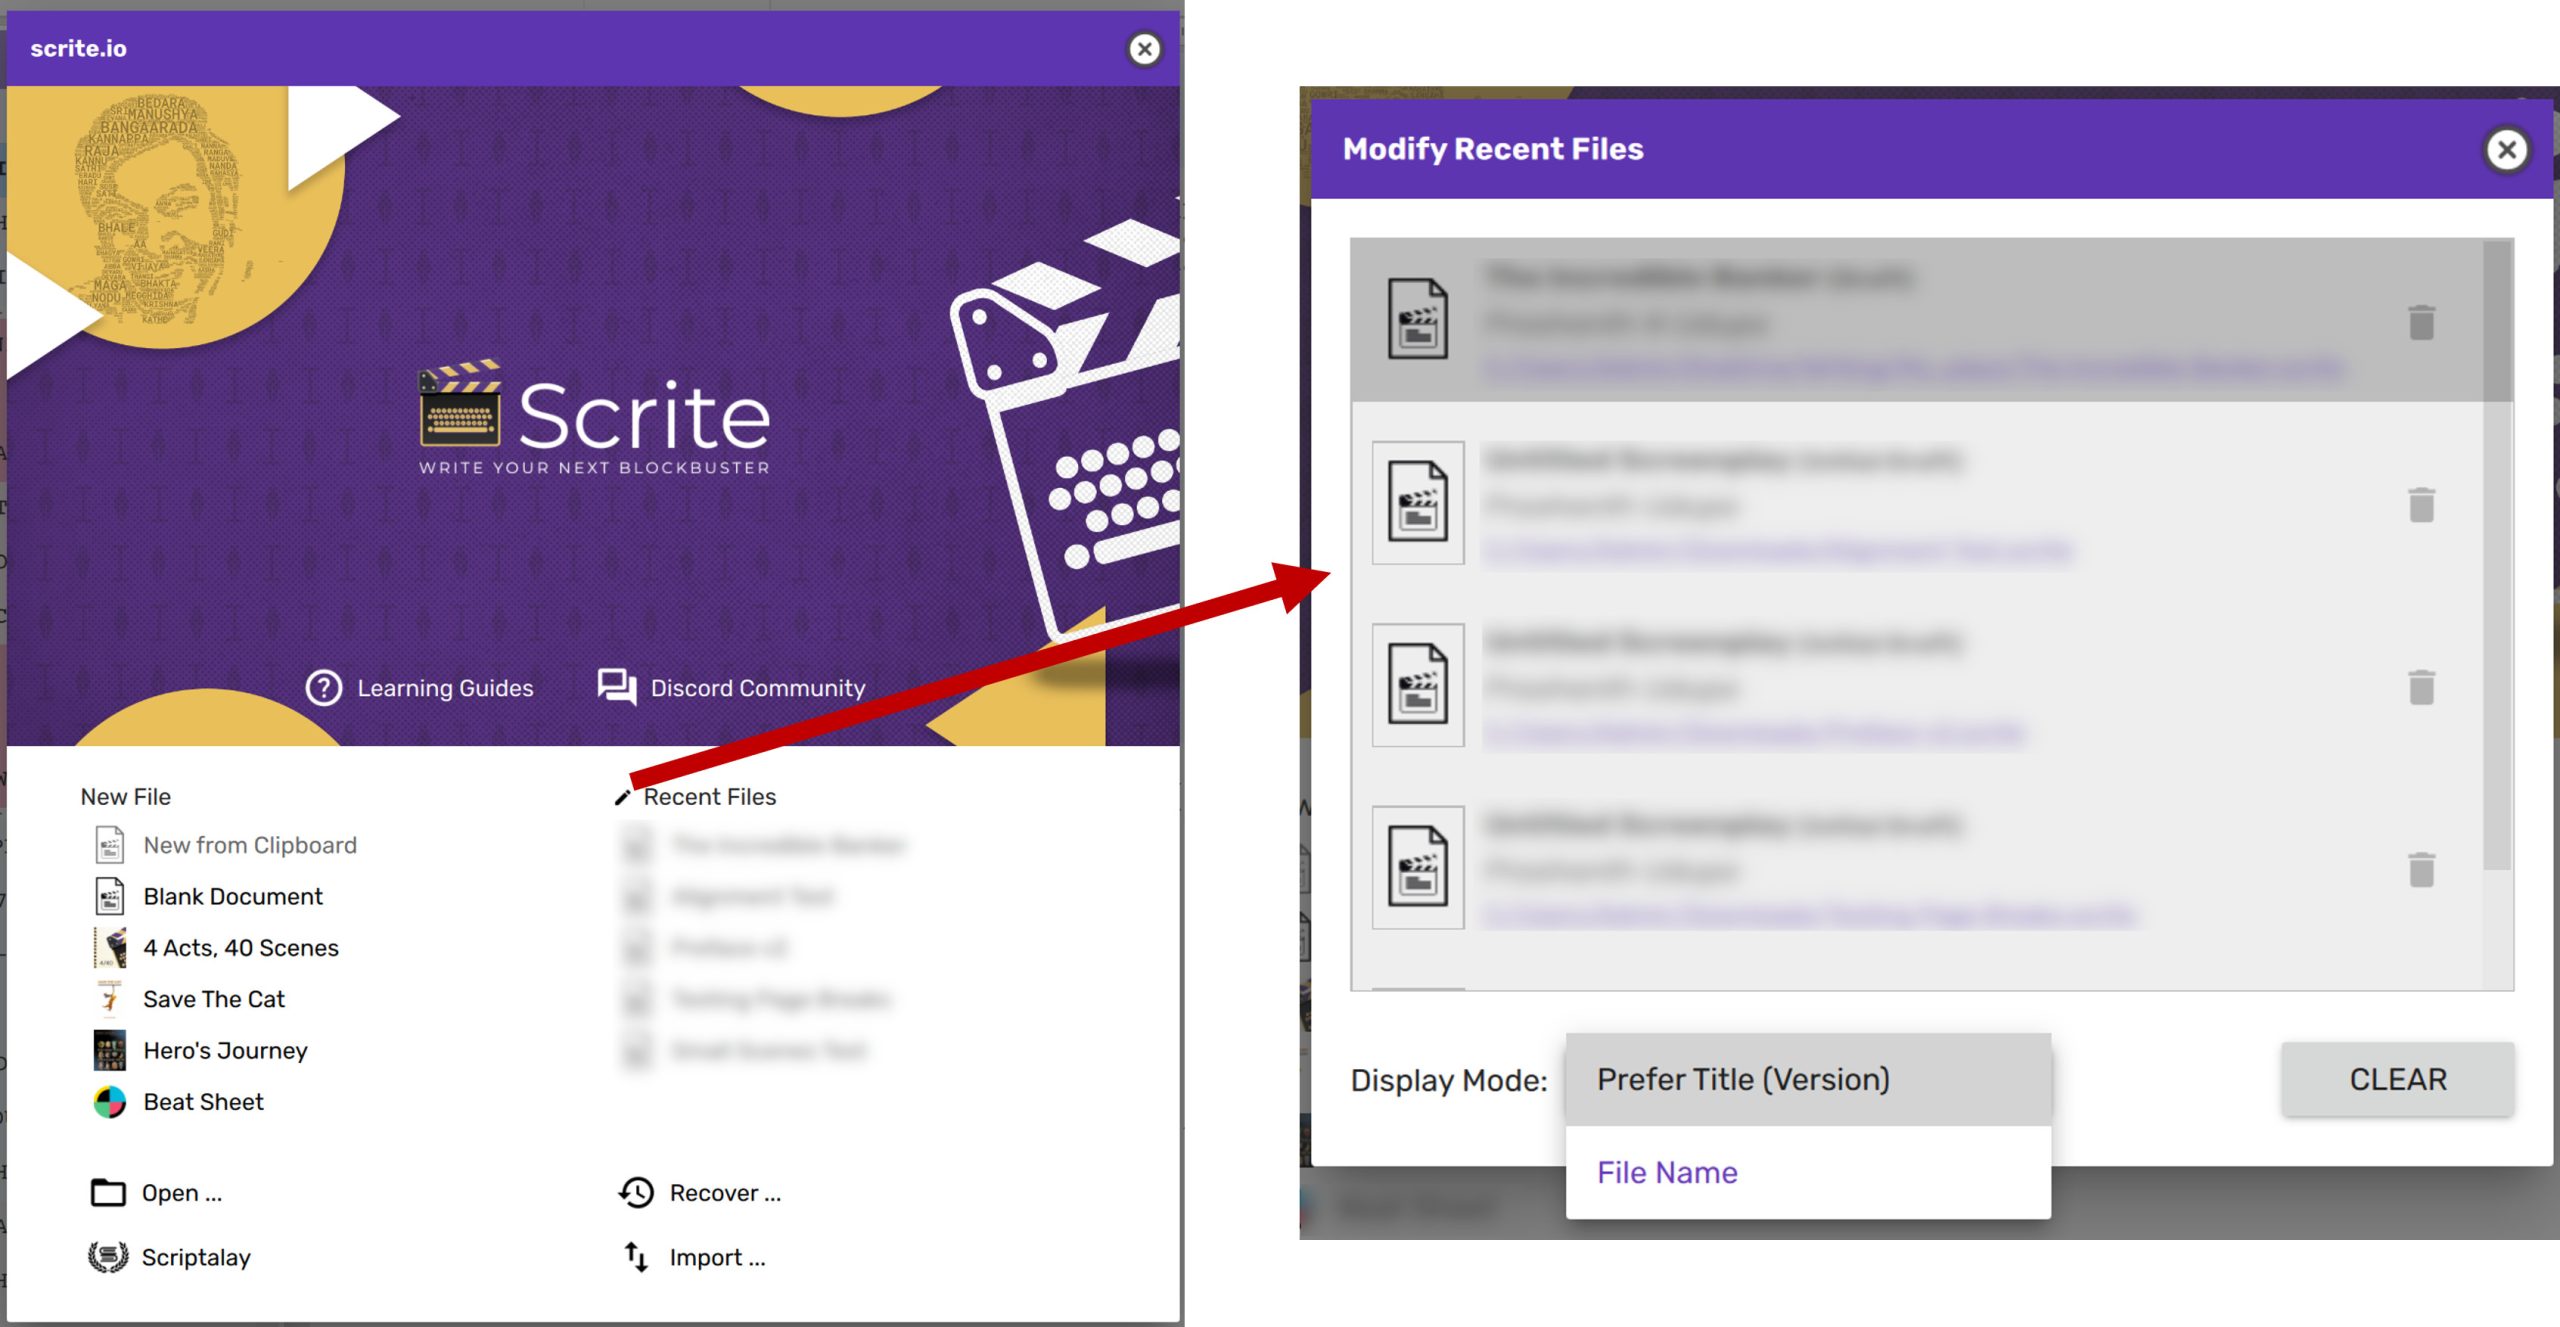Image resolution: width=2560 pixels, height=1327 pixels.
Task: Click the Recent Files heading
Action: (x=710, y=797)
